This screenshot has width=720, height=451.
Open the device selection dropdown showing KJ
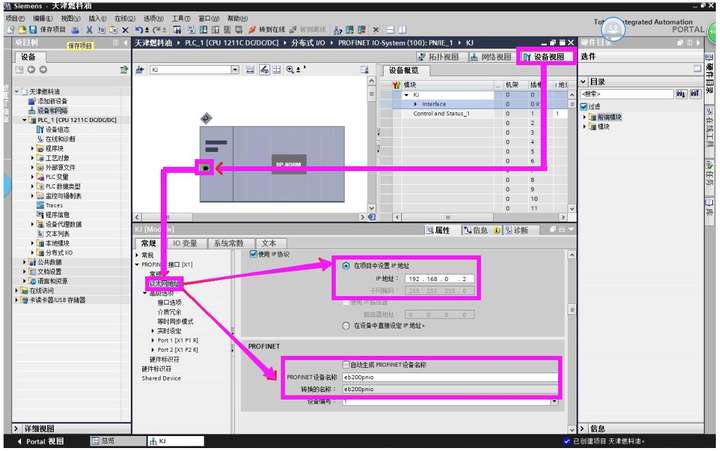235,69
